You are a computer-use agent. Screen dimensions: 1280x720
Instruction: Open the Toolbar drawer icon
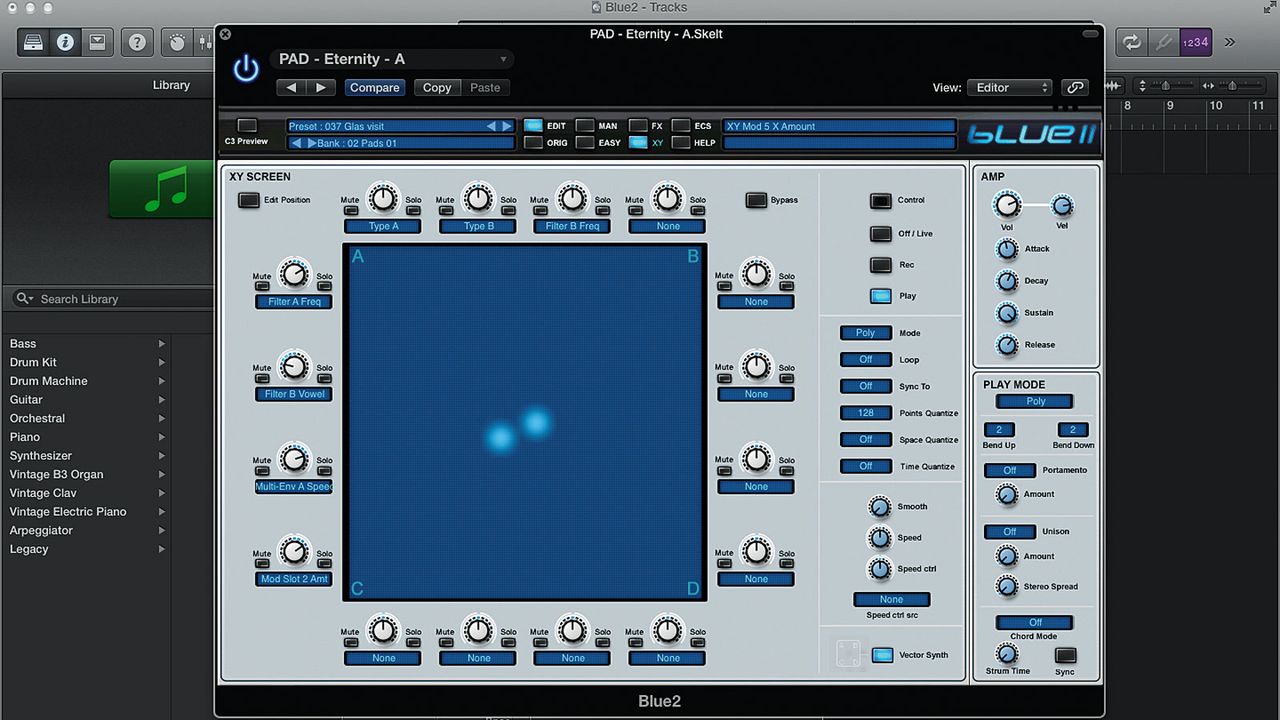pyautogui.click(x=97, y=42)
